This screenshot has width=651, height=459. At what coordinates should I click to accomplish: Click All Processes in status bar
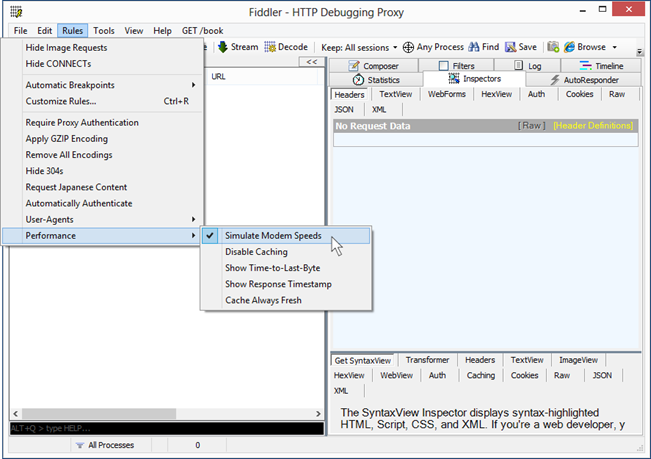tap(111, 445)
